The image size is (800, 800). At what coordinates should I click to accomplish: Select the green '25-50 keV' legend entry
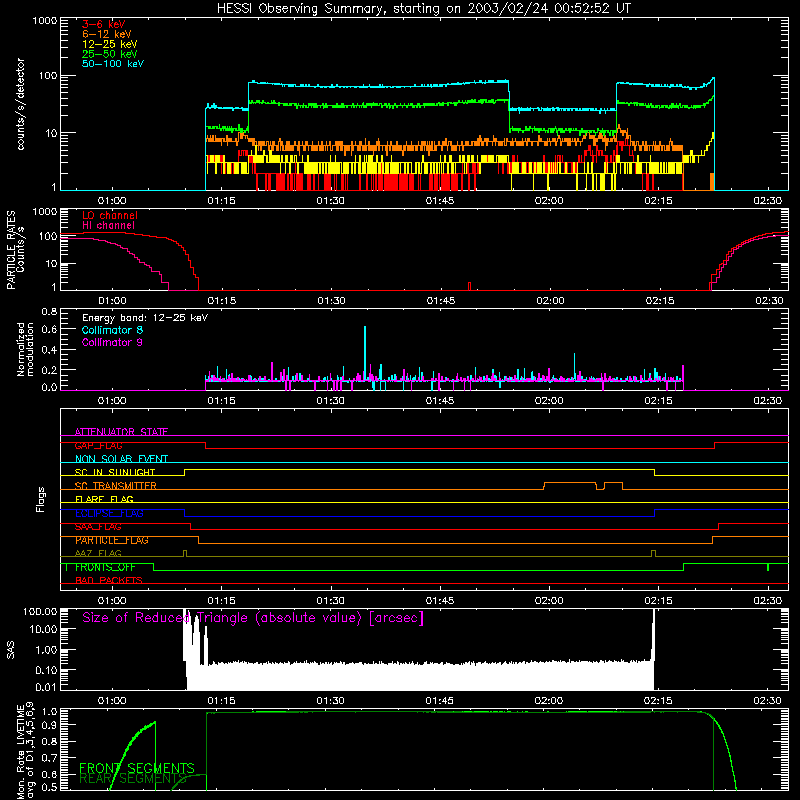(109, 54)
